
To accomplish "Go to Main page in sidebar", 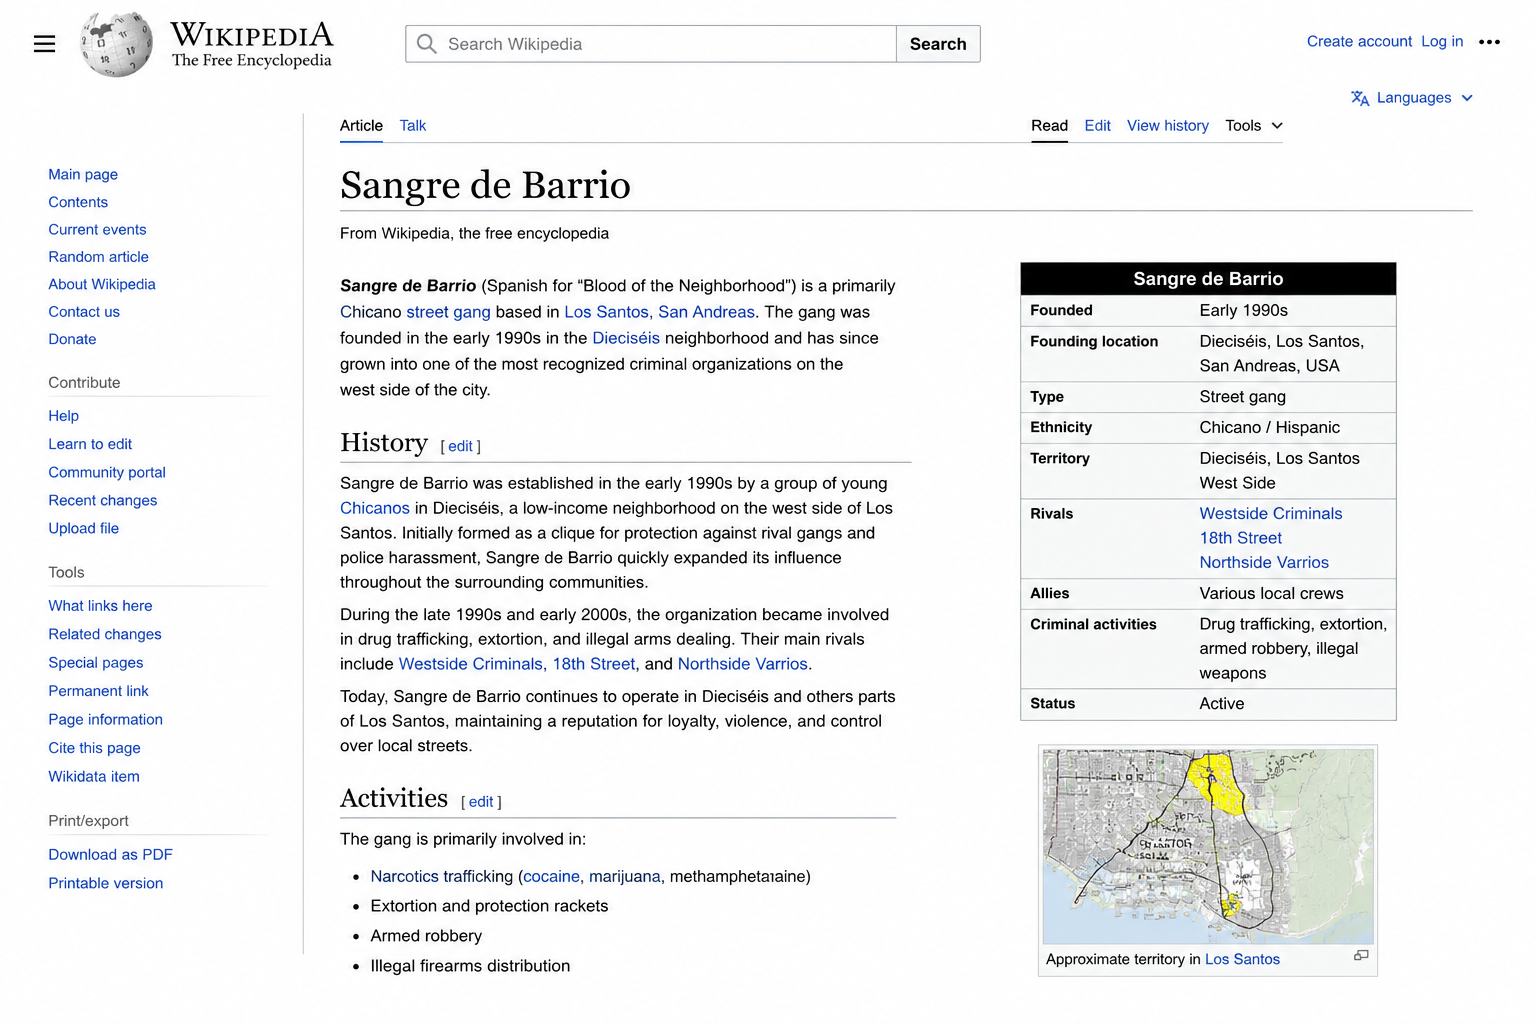I will (x=83, y=174).
